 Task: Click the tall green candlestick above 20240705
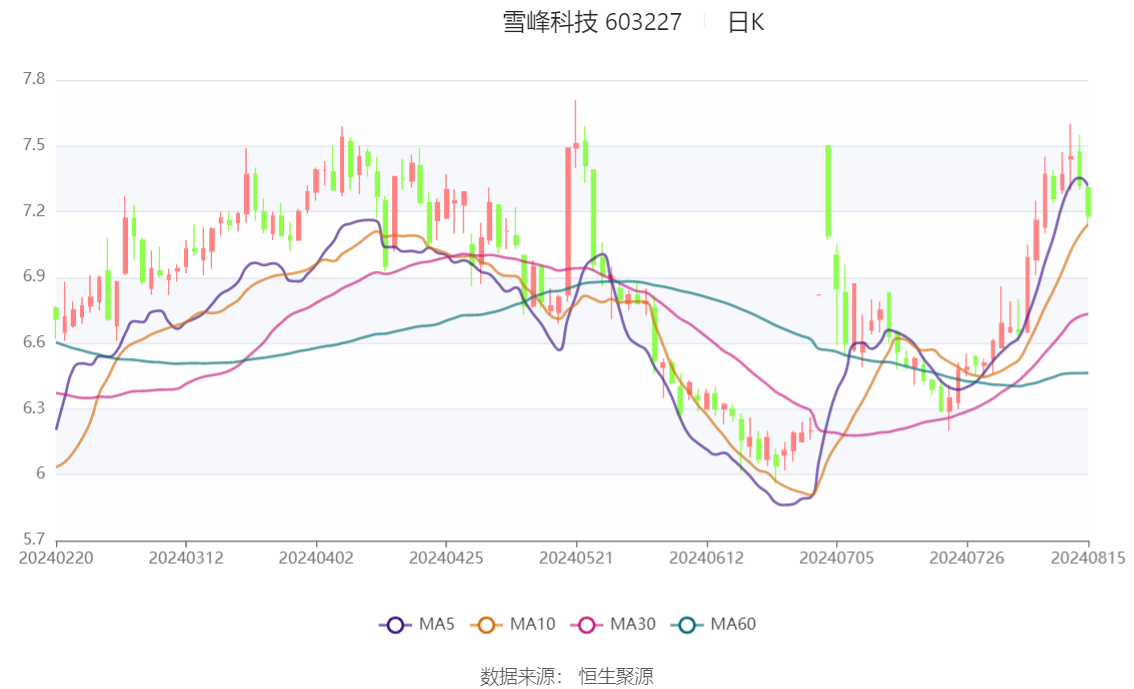[x=828, y=192]
